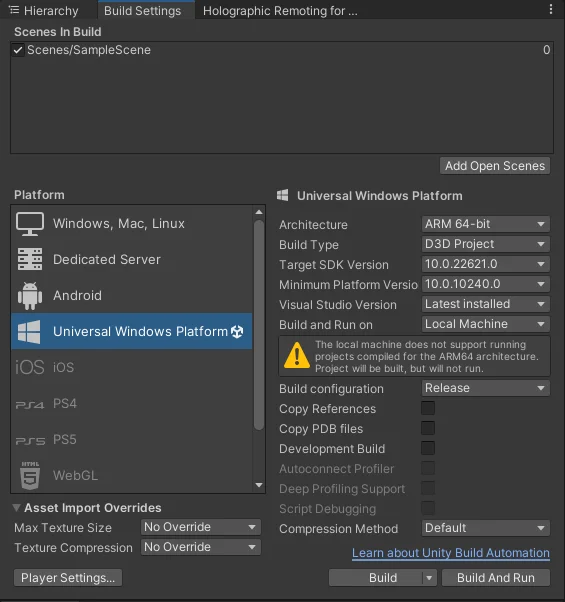565x602 pixels.
Task: Pick the PS5 platform icon
Action: tap(30, 441)
